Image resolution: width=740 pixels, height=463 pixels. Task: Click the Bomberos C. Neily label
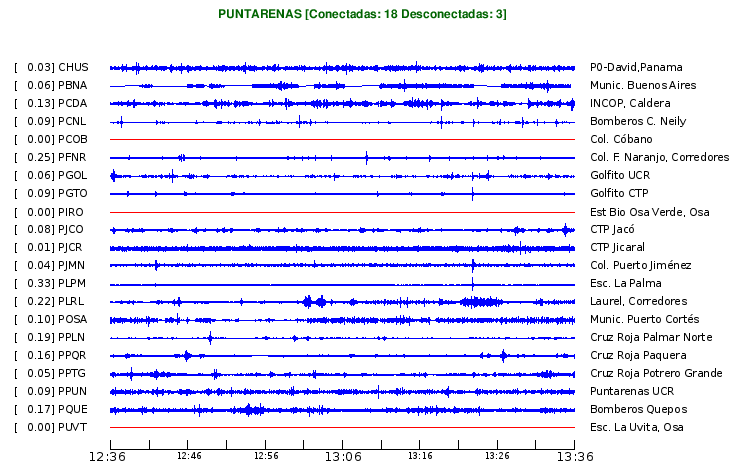[x=638, y=121]
